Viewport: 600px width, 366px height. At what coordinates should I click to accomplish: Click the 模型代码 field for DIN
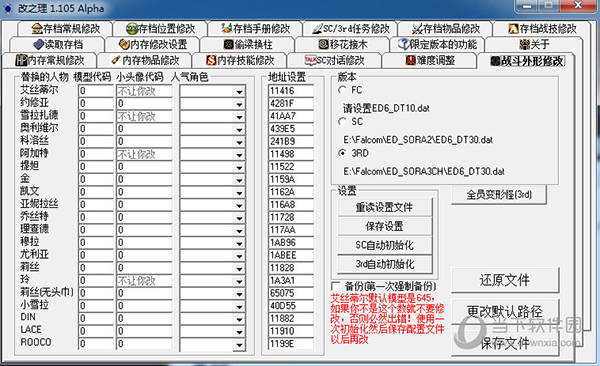point(96,319)
